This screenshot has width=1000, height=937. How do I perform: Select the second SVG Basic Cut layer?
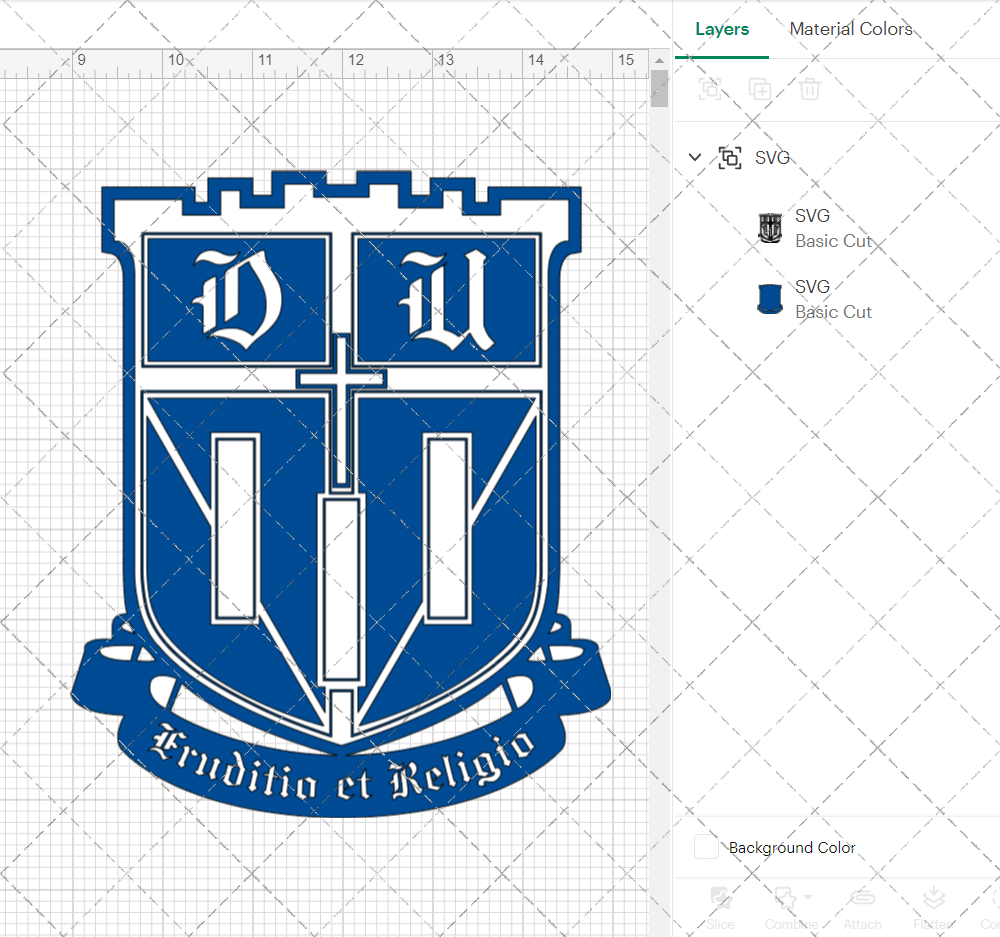[x=837, y=299]
